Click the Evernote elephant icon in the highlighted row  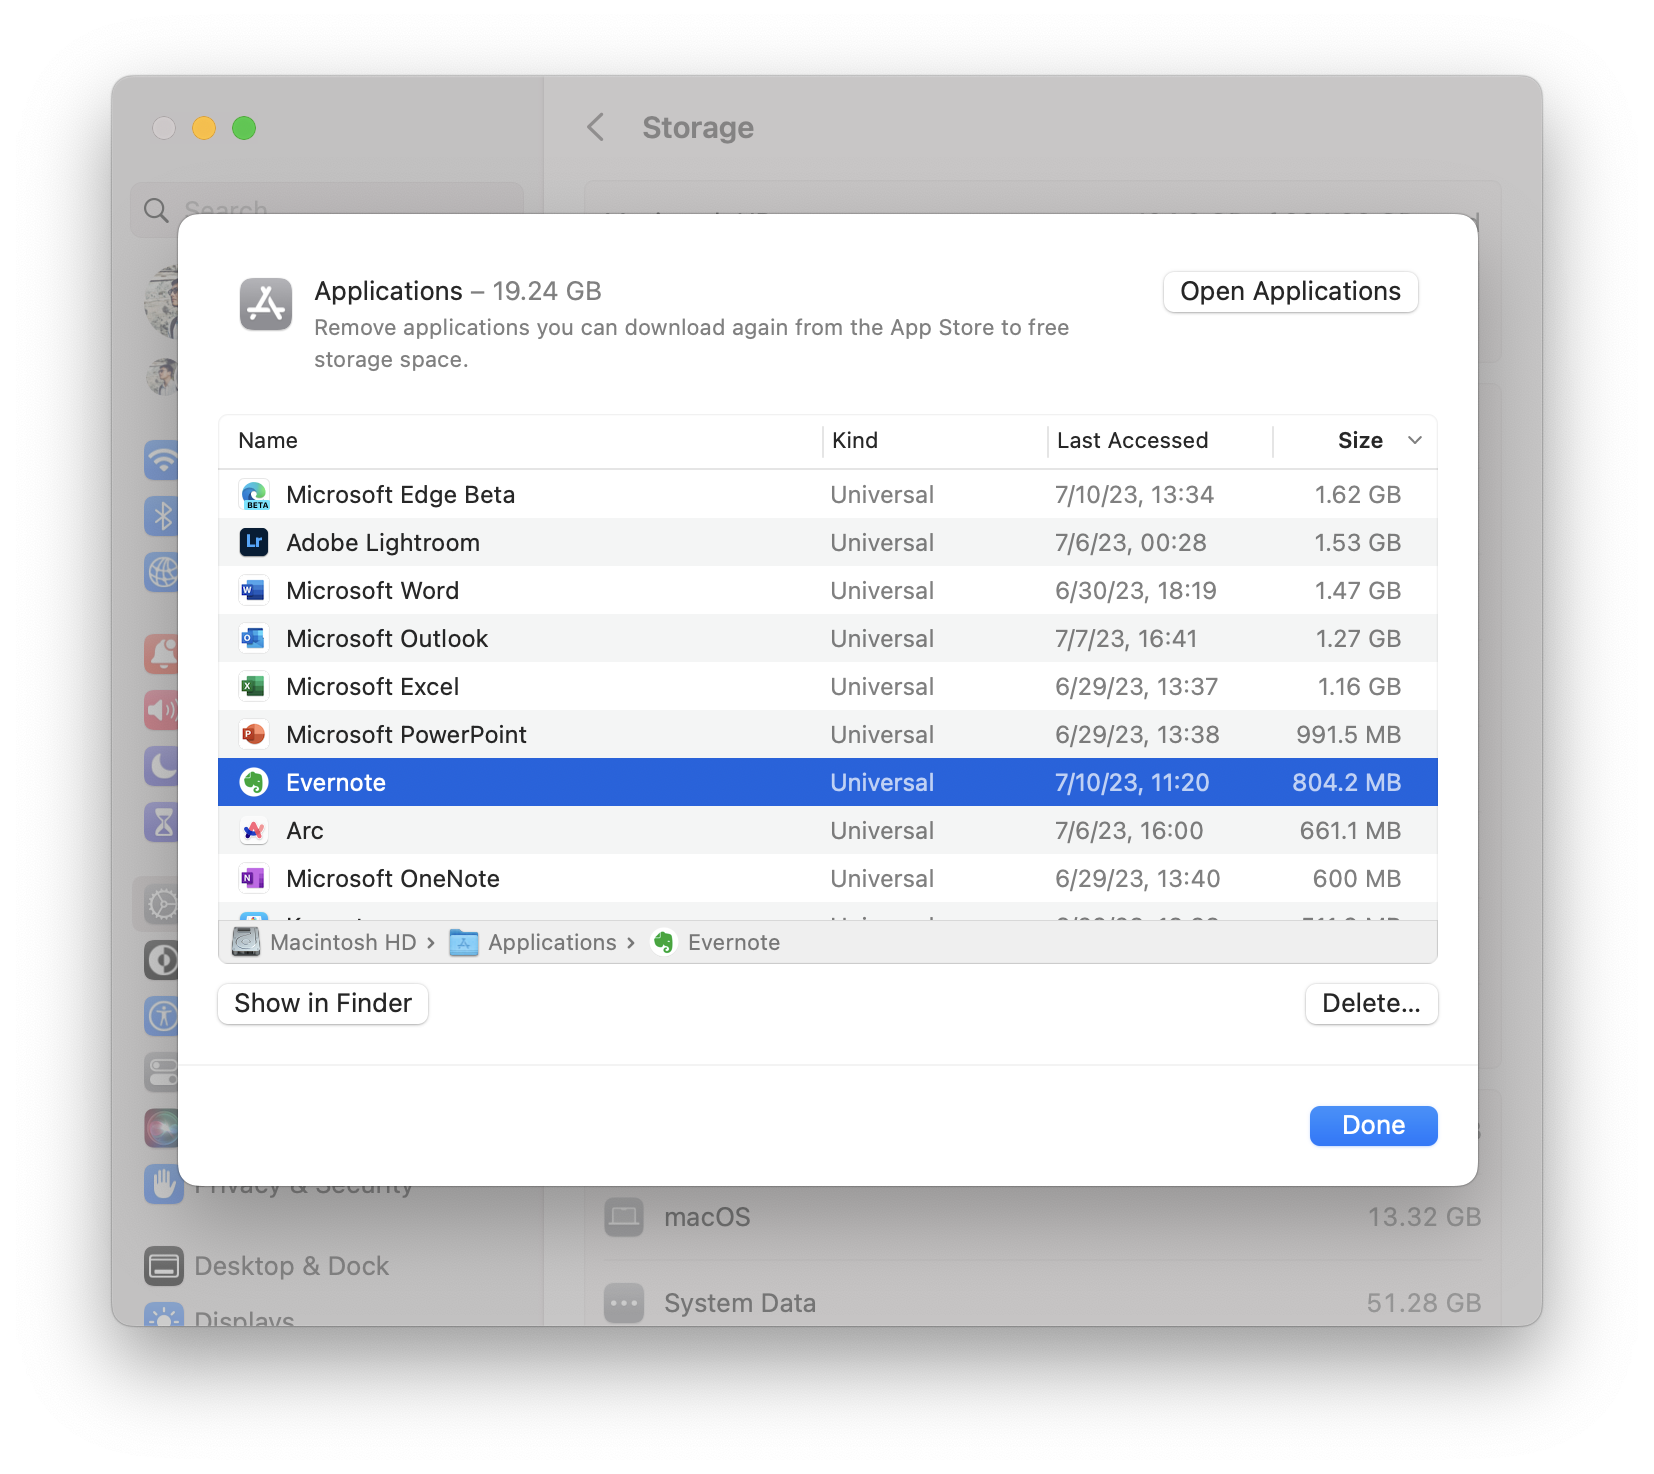(x=254, y=783)
